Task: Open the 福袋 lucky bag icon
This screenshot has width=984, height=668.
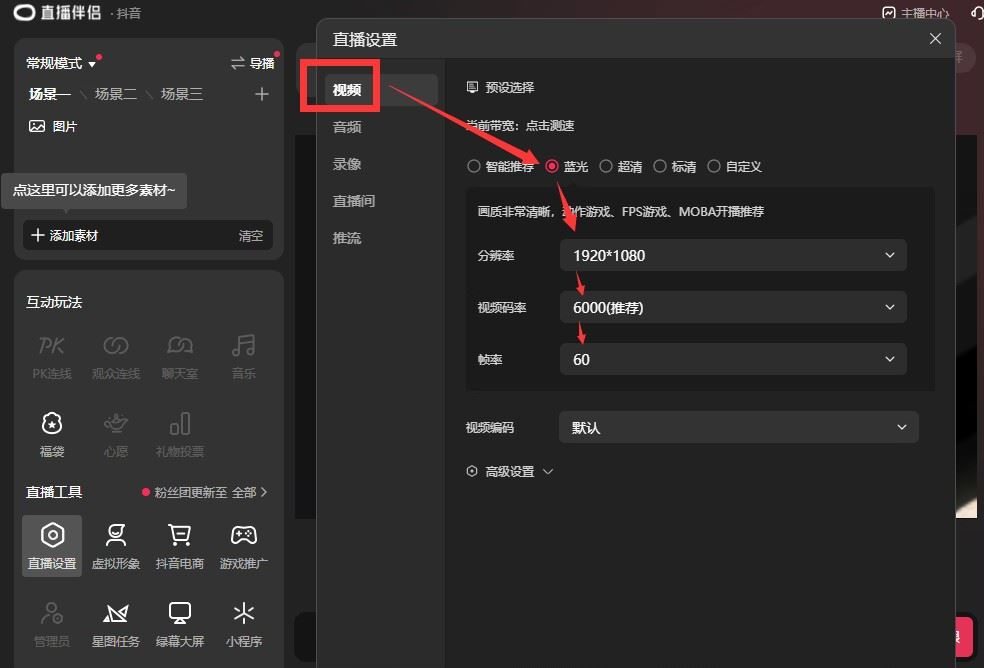Action: pos(51,434)
